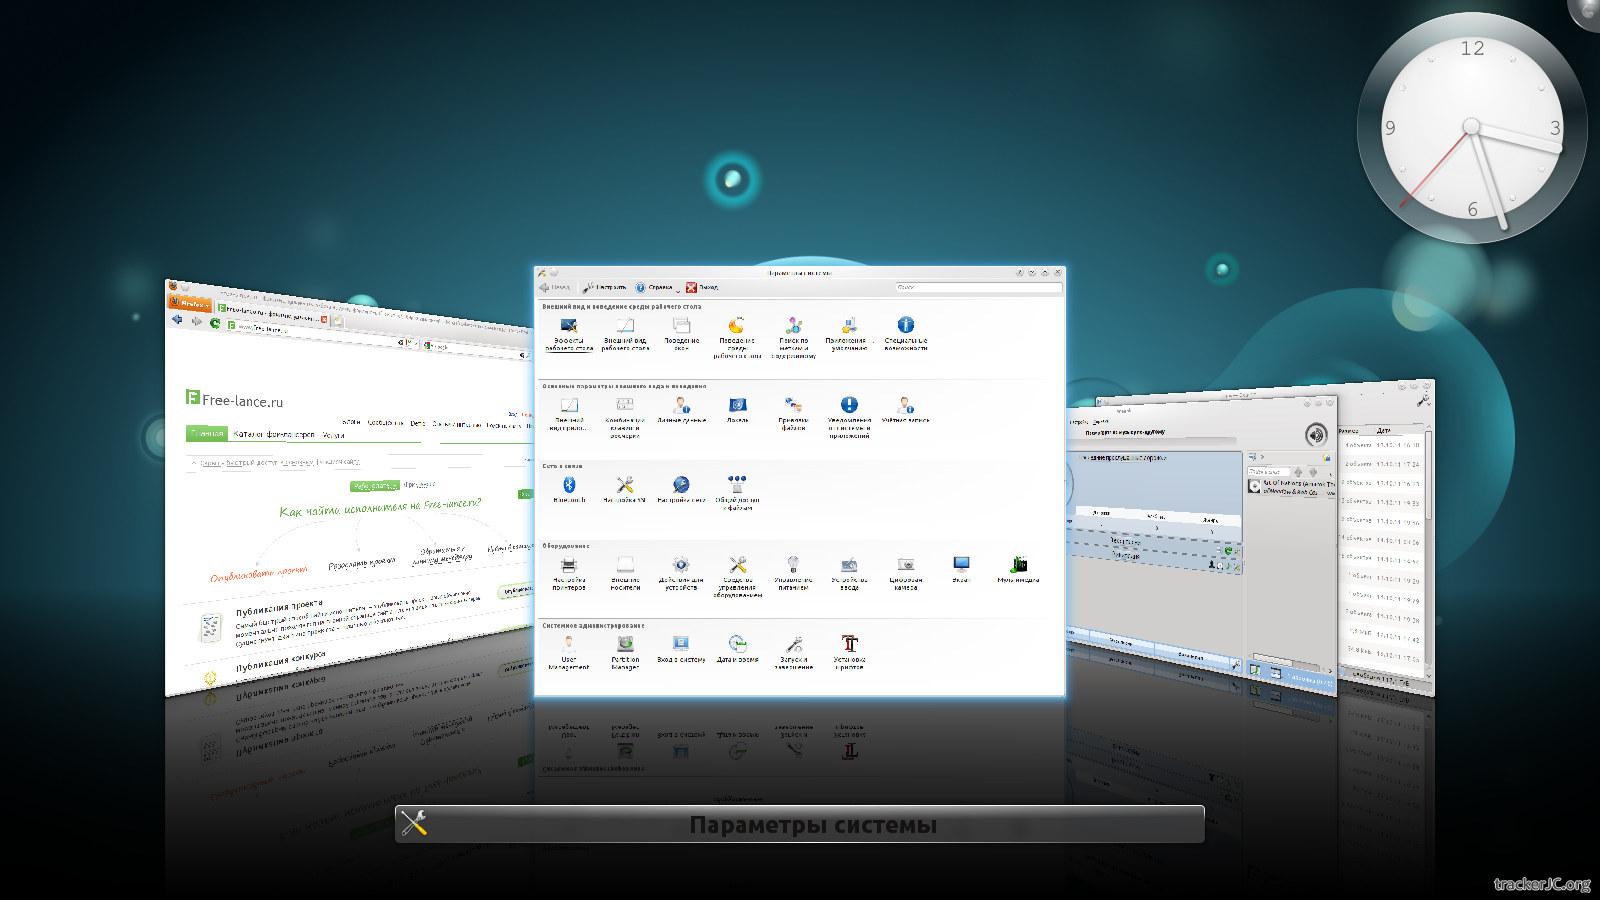
Task: Open the blue info Accessibility icon
Action: [905, 327]
